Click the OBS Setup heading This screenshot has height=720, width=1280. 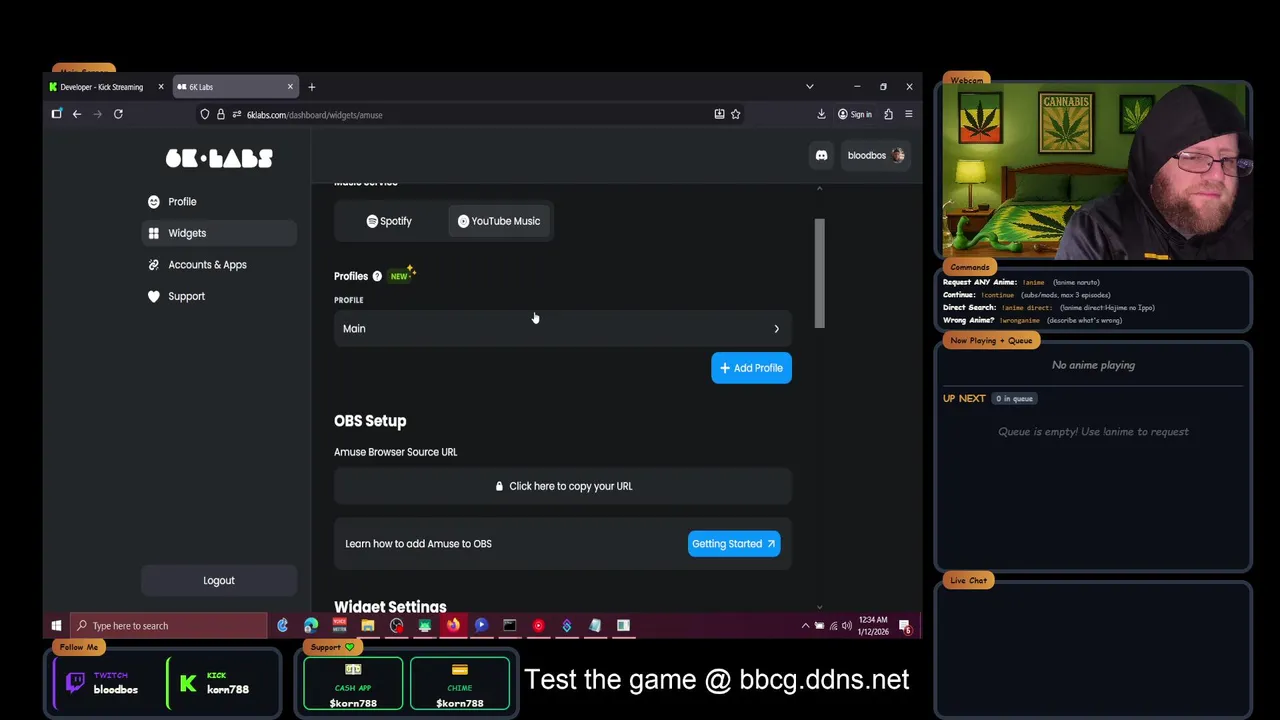click(x=370, y=421)
